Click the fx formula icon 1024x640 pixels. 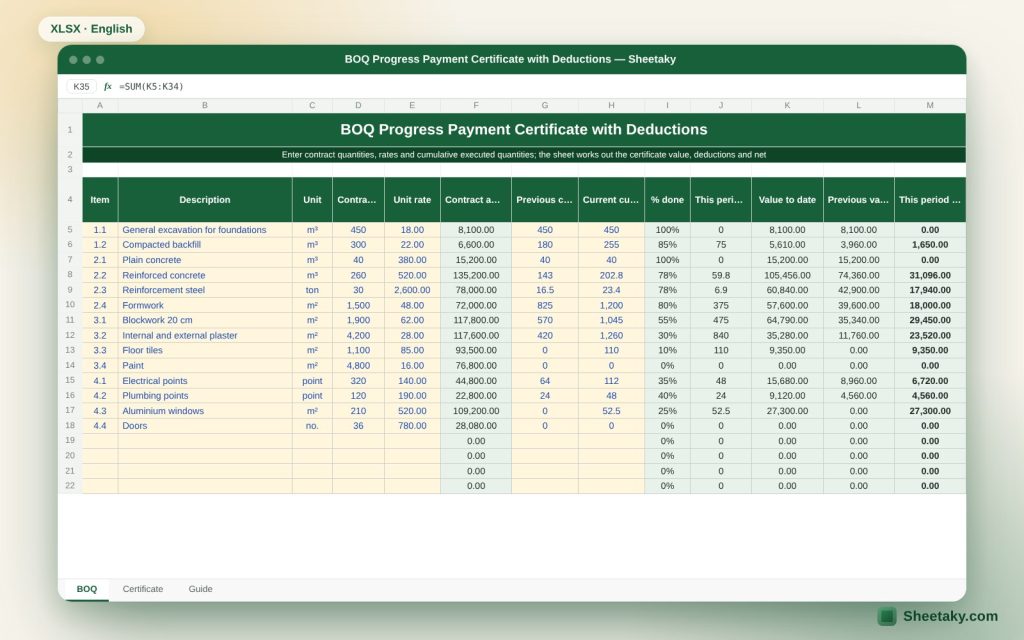point(108,86)
